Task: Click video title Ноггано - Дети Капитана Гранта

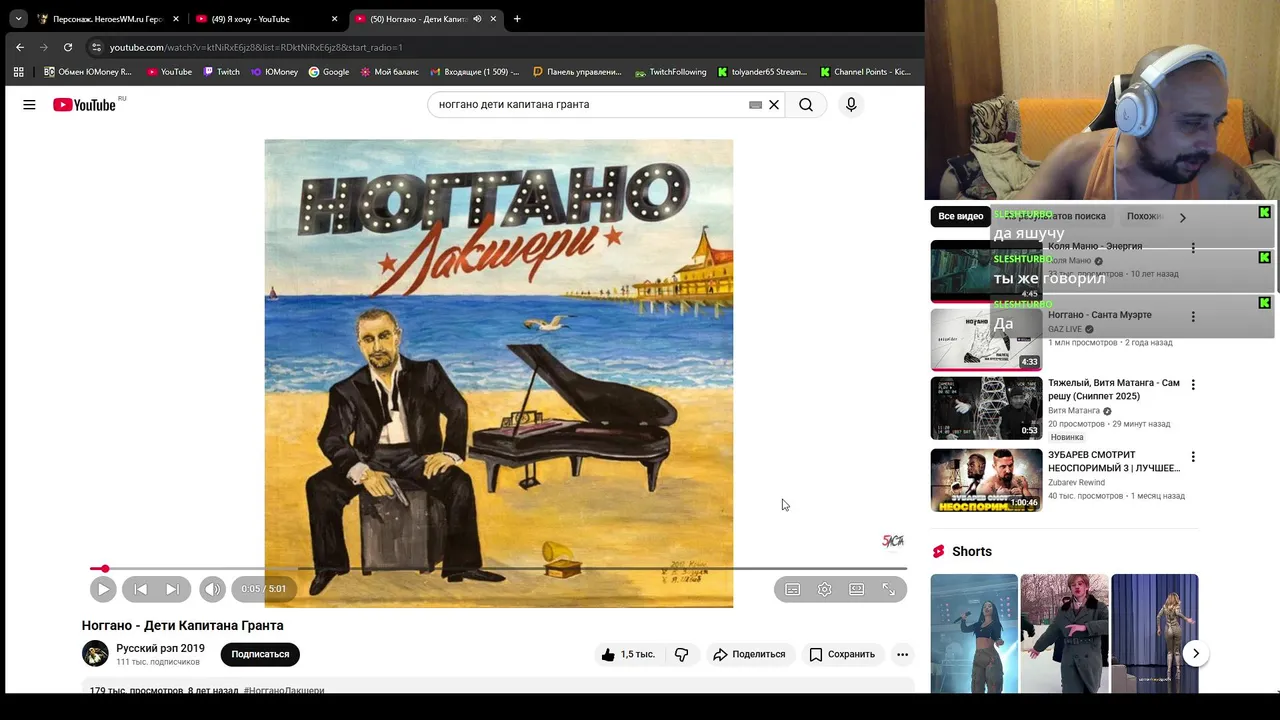Action: pyautogui.click(x=183, y=625)
